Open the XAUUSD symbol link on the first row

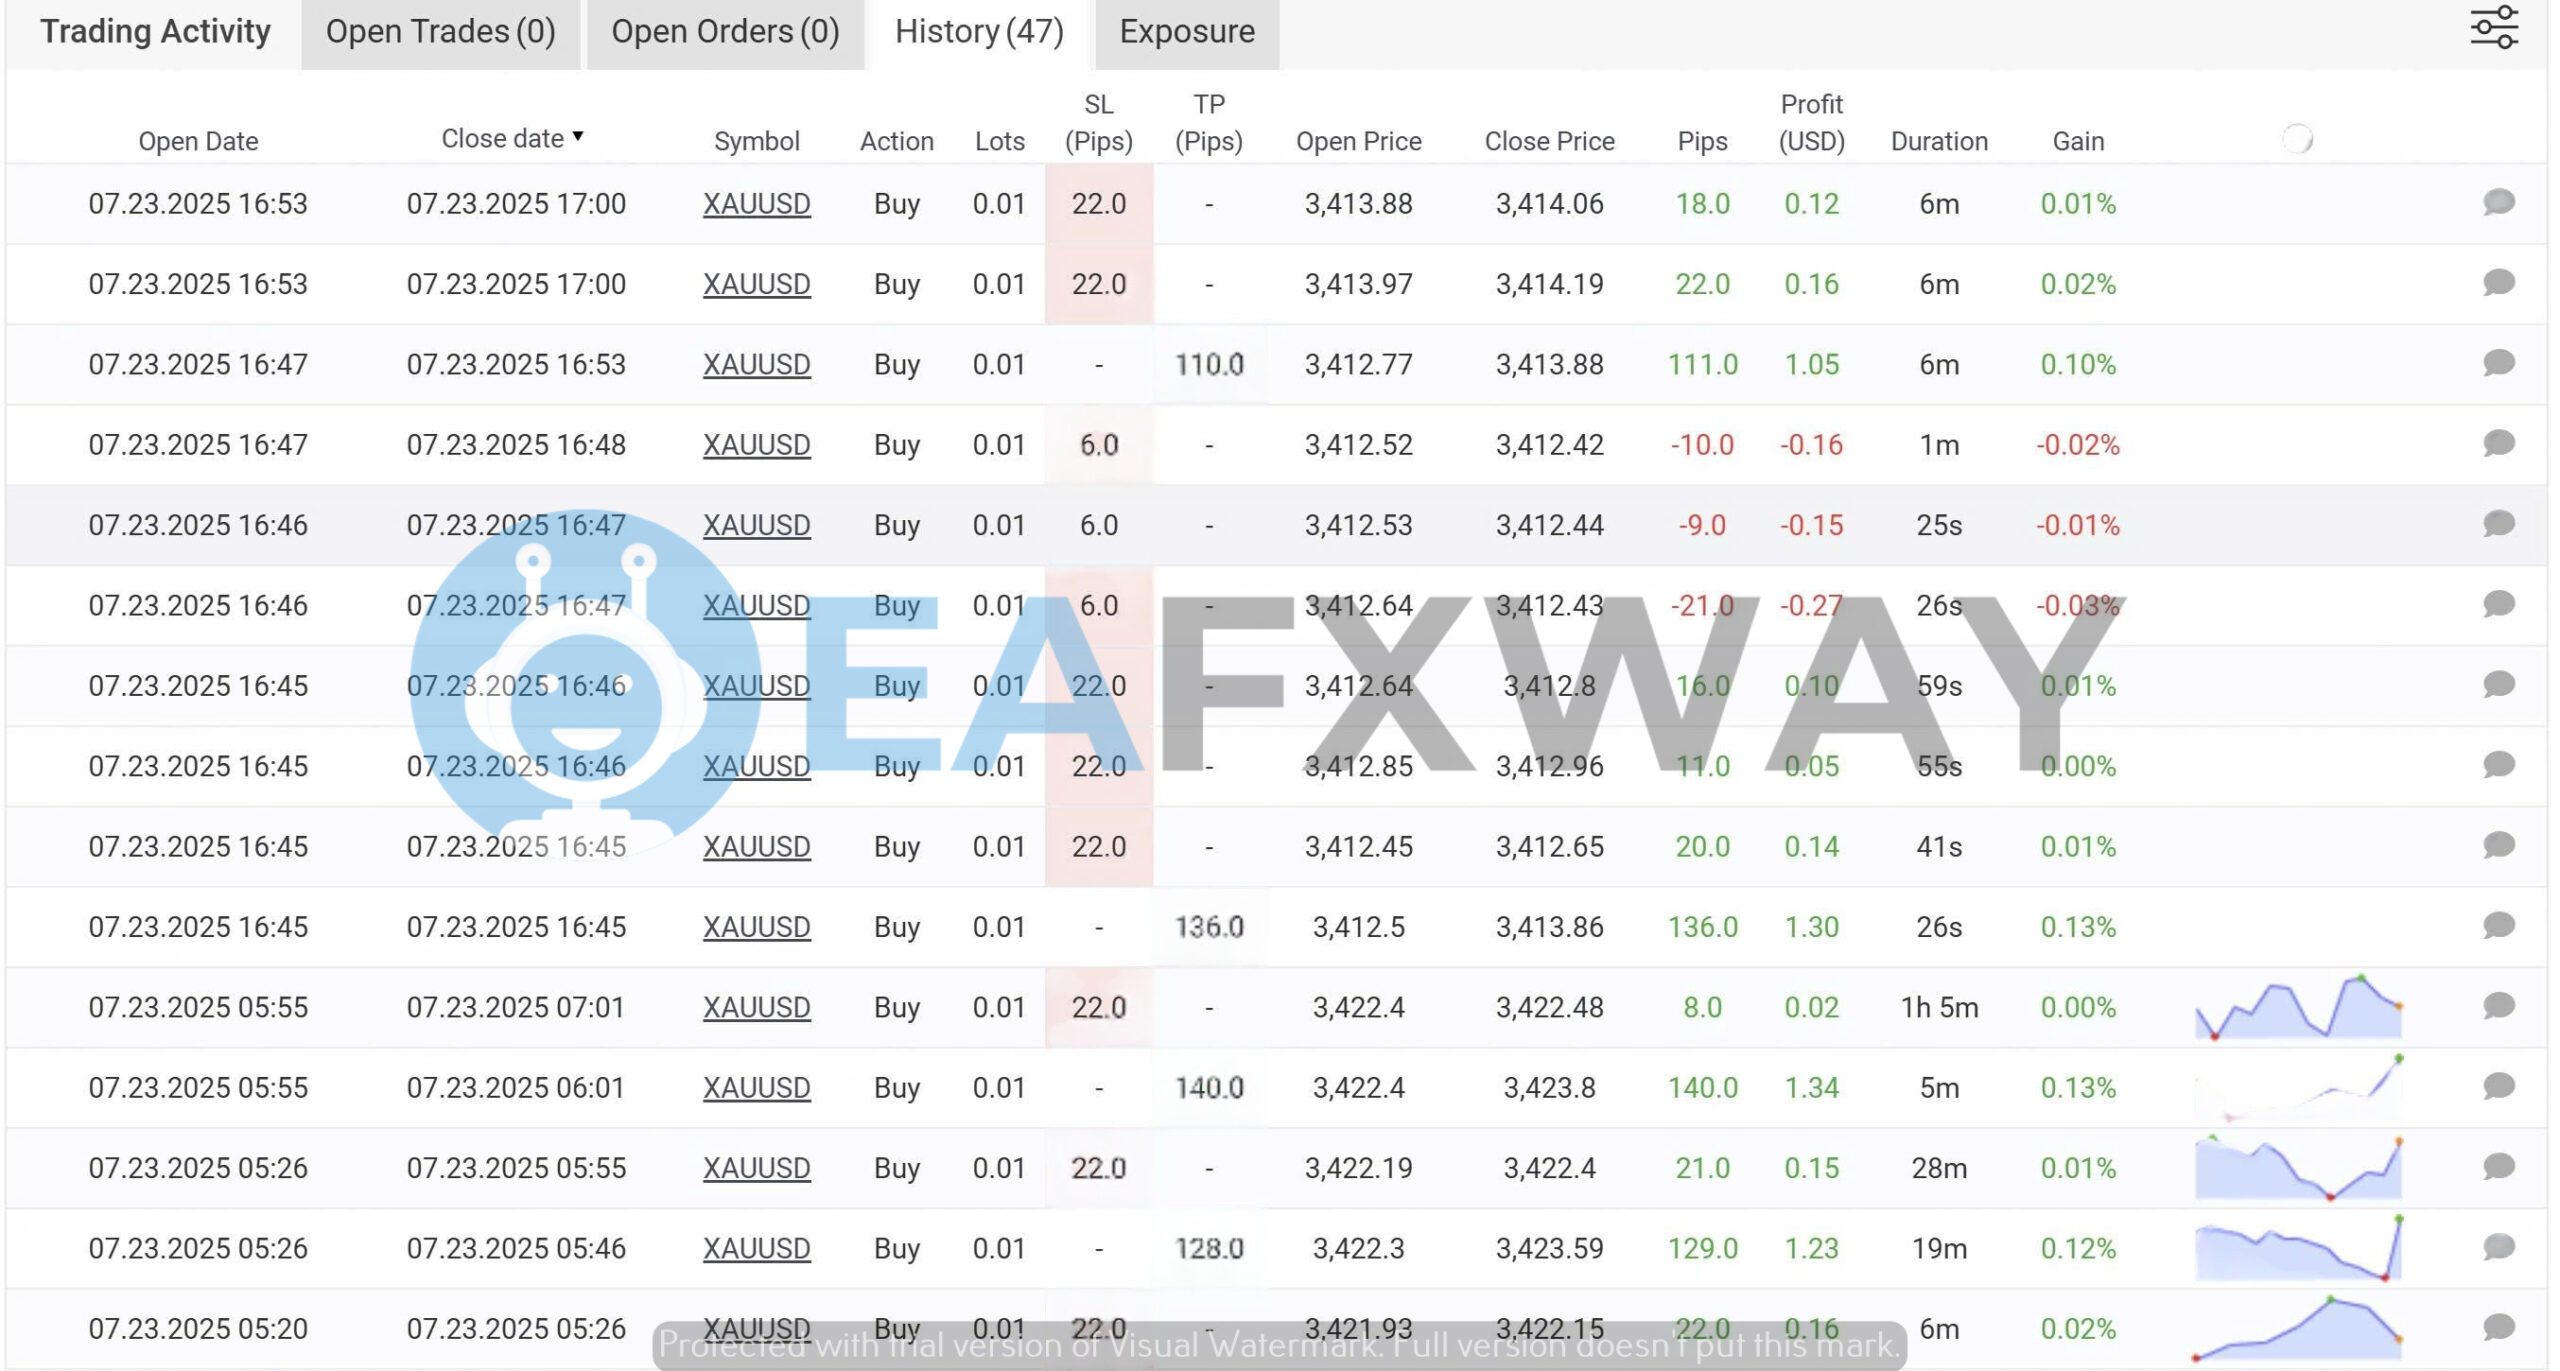point(757,203)
